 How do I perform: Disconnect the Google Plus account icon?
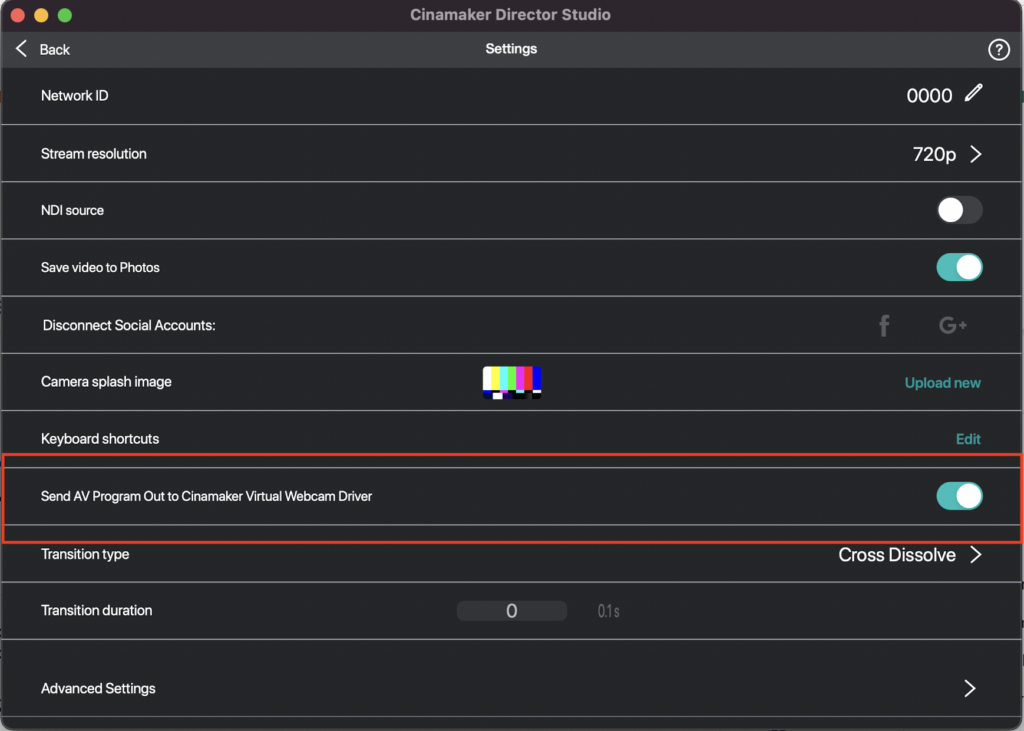coord(952,325)
